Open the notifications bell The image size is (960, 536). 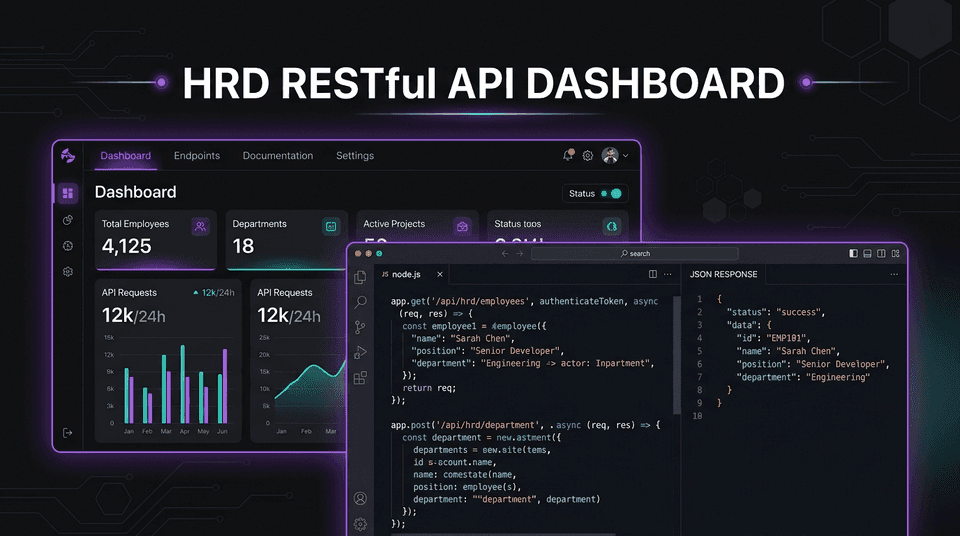(x=568, y=155)
